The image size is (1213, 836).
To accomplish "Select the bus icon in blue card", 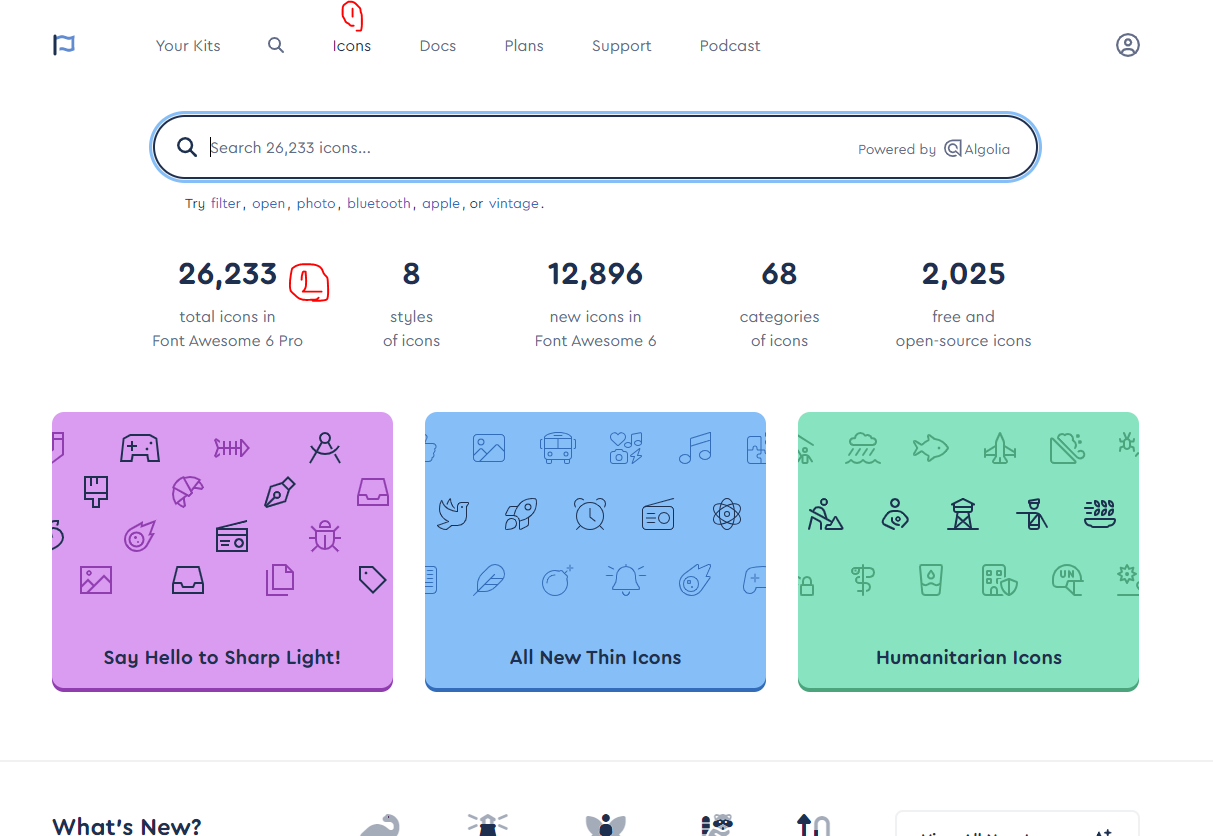I will (x=556, y=448).
